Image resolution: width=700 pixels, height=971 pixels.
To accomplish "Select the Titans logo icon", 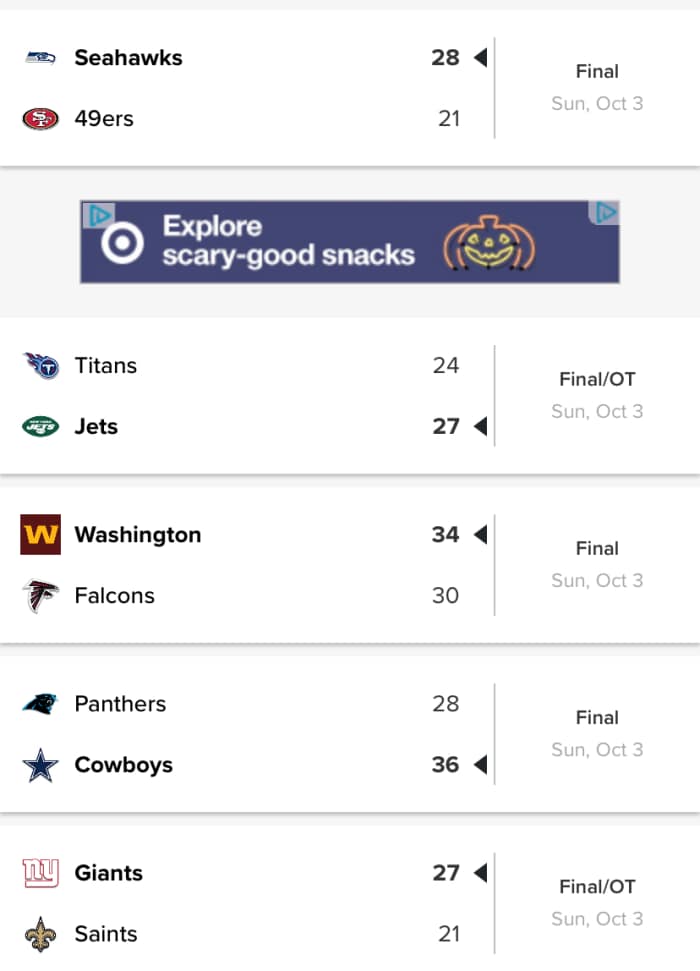I will coord(40,366).
